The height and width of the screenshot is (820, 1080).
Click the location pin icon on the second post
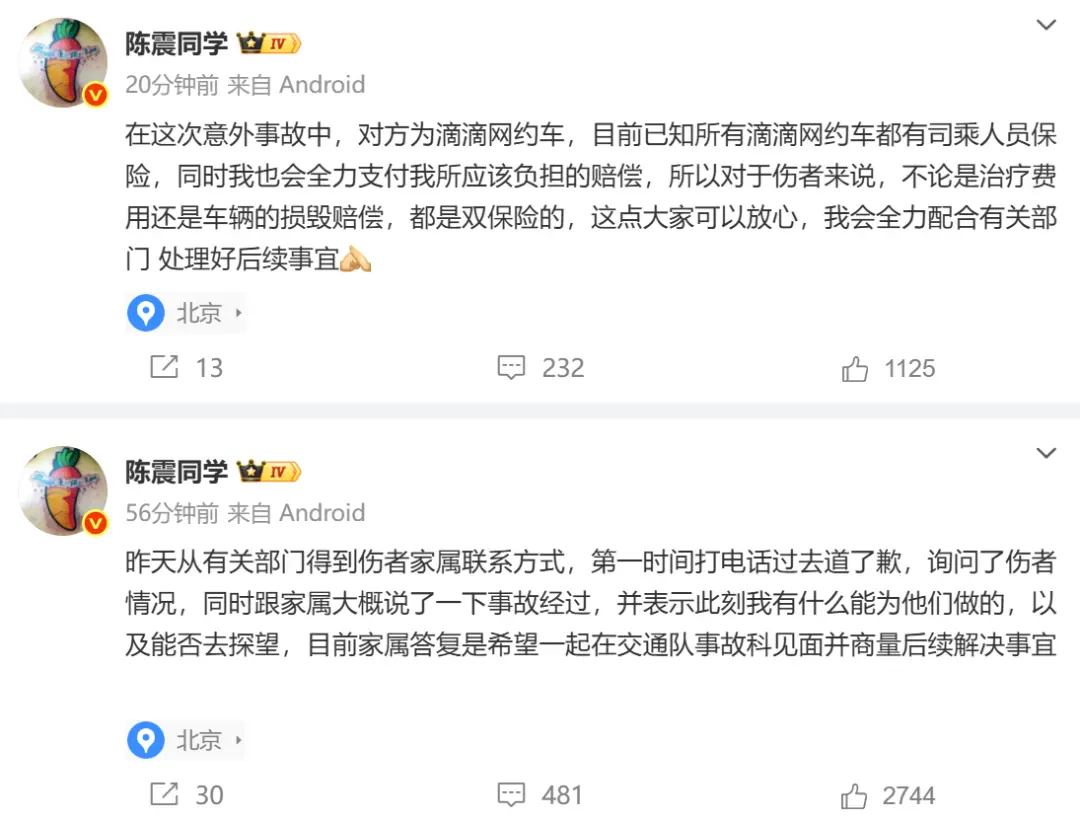tap(146, 741)
